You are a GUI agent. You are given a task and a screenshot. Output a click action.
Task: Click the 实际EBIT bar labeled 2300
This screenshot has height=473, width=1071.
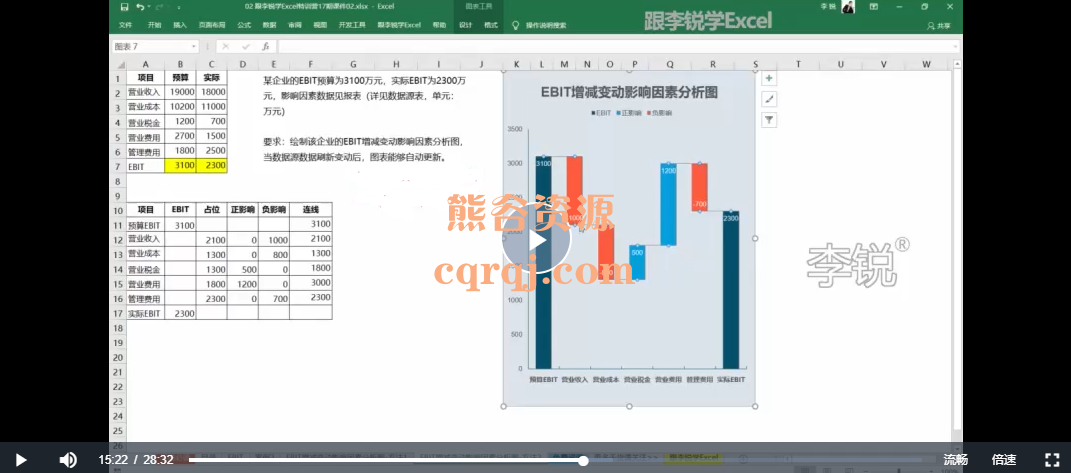tap(730, 290)
